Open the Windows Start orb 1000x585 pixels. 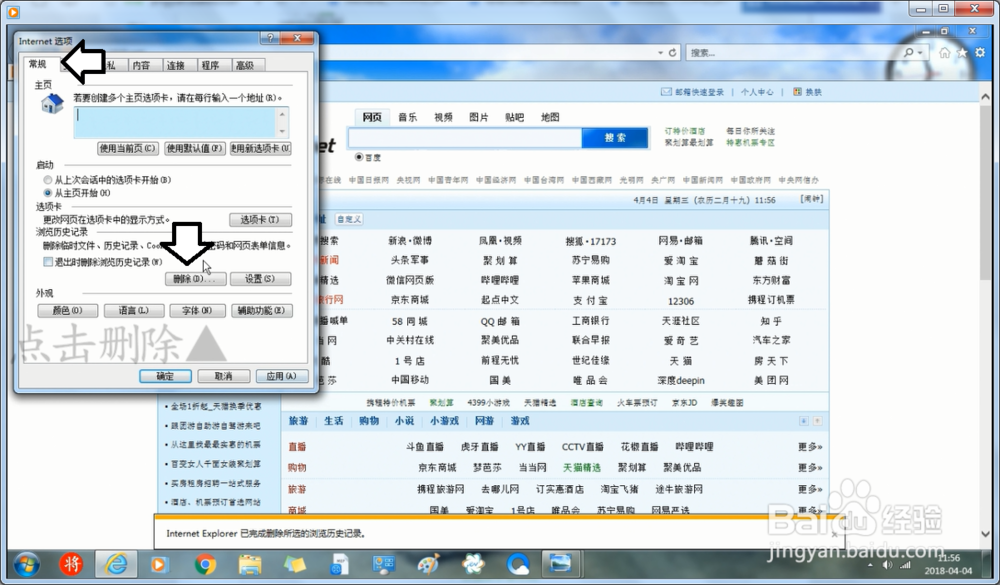tap(26, 565)
